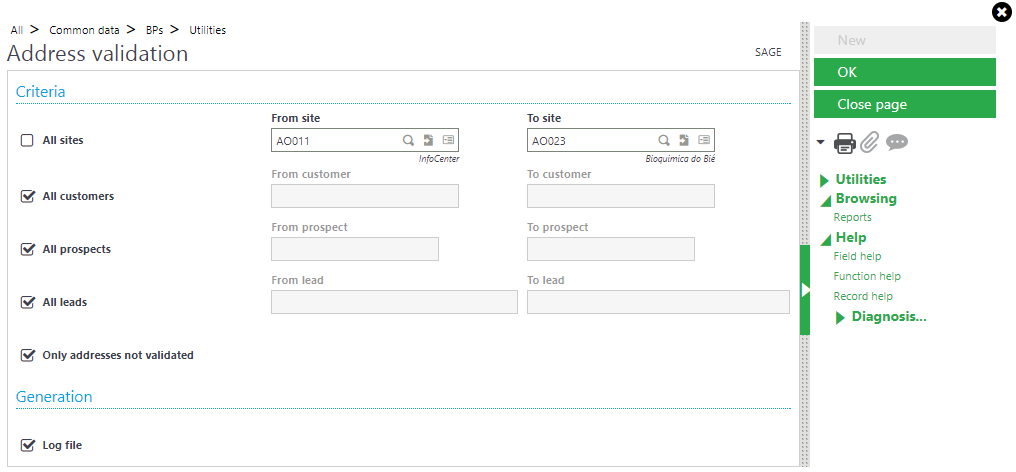Open the From site selection list icon

click(x=448, y=140)
